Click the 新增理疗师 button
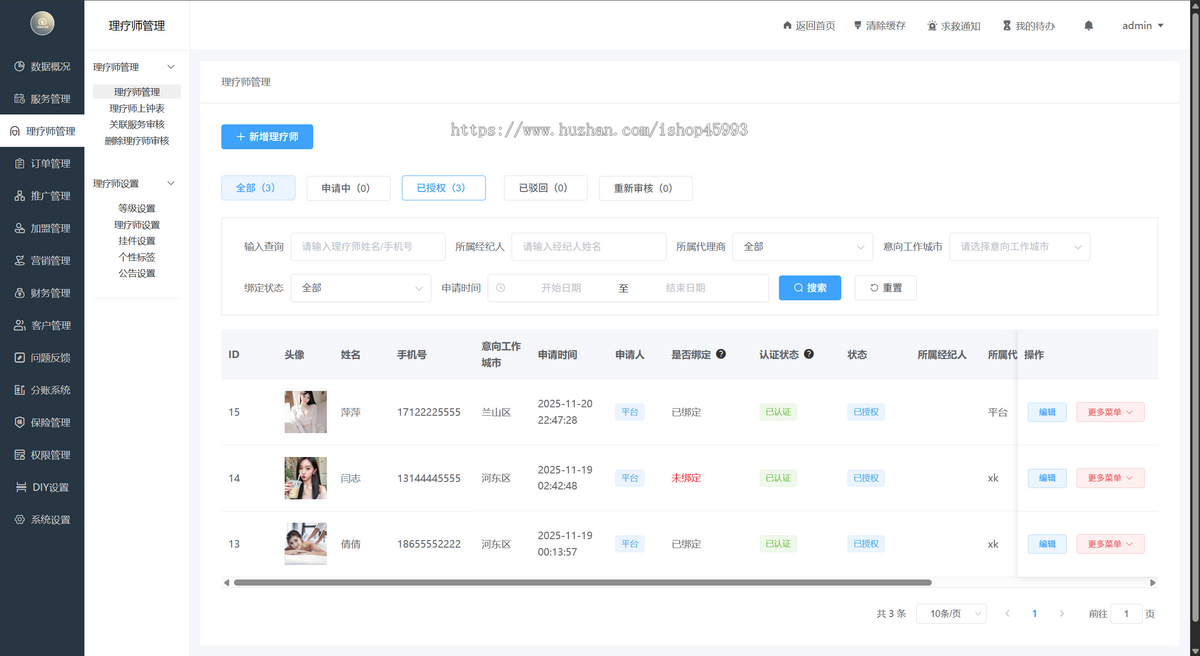 [267, 137]
